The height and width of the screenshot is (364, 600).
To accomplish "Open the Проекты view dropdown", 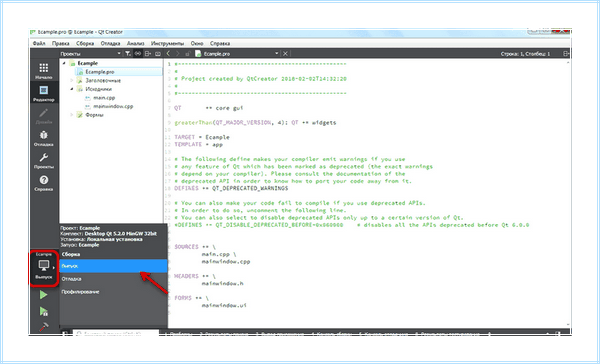I will 90,54.
